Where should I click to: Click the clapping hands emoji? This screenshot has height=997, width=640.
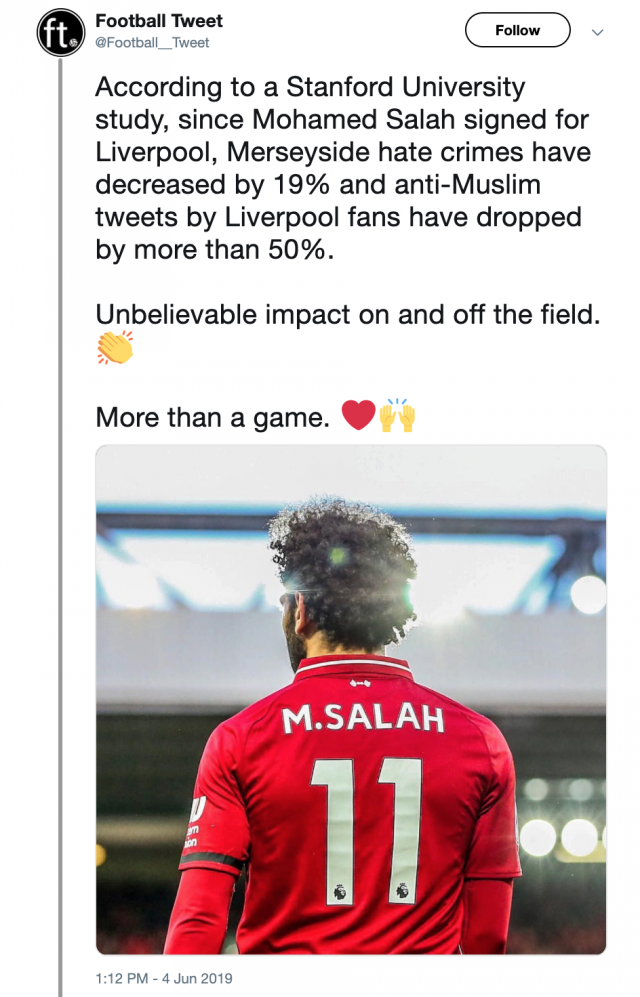pos(115,348)
